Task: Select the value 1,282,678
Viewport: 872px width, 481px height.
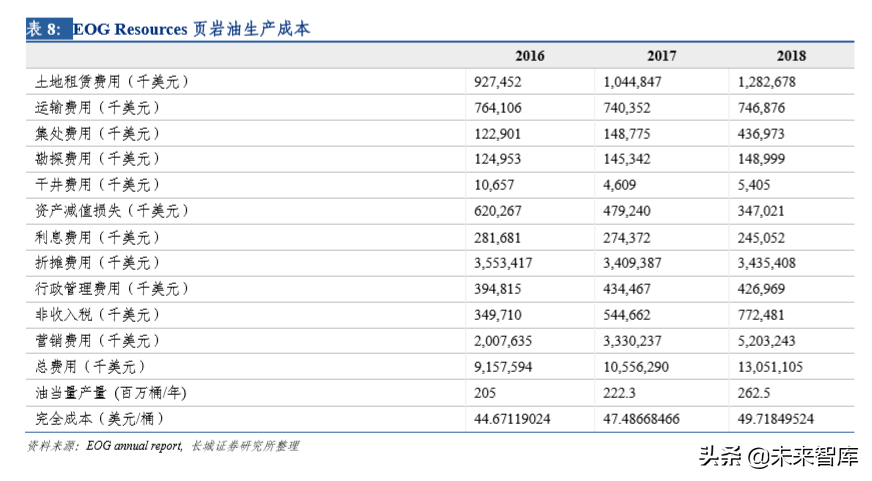Action: click(766, 82)
